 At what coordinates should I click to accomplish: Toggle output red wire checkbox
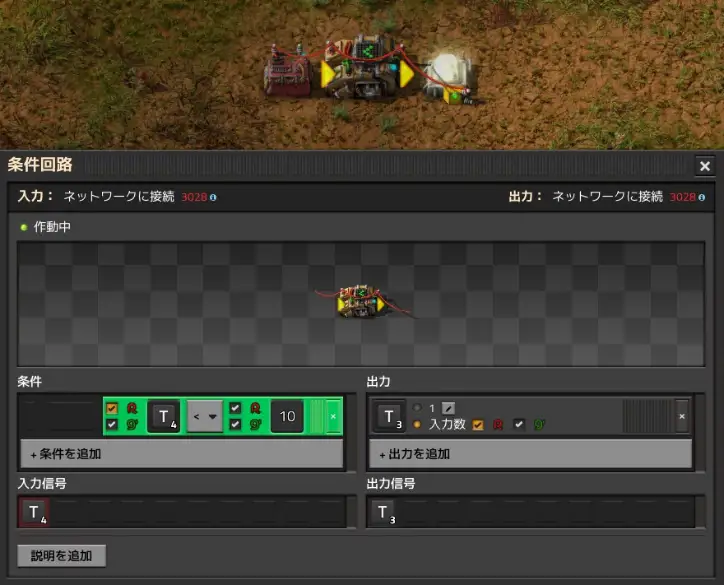(478, 425)
